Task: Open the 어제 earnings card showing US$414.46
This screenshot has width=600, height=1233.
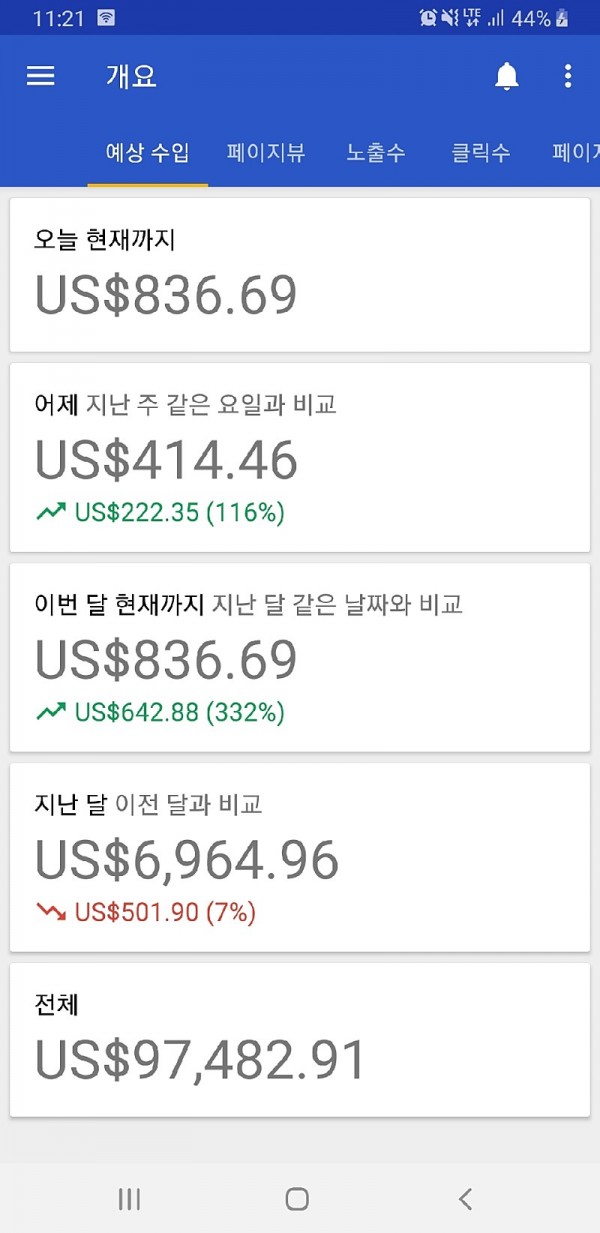Action: coord(300,457)
